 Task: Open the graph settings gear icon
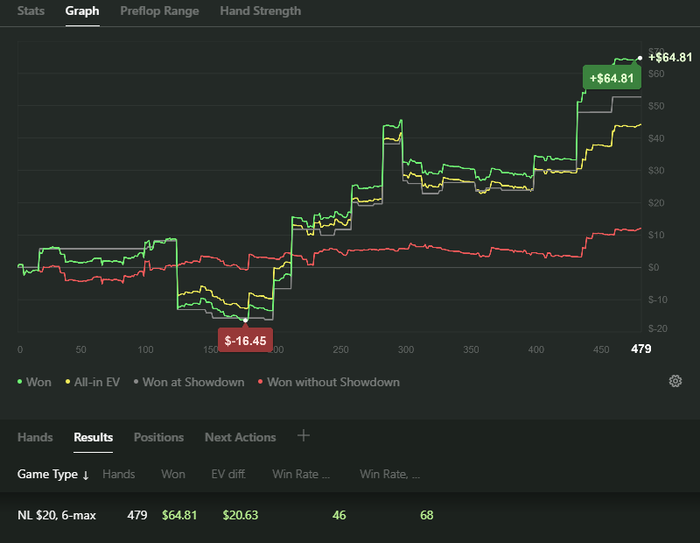(x=675, y=381)
